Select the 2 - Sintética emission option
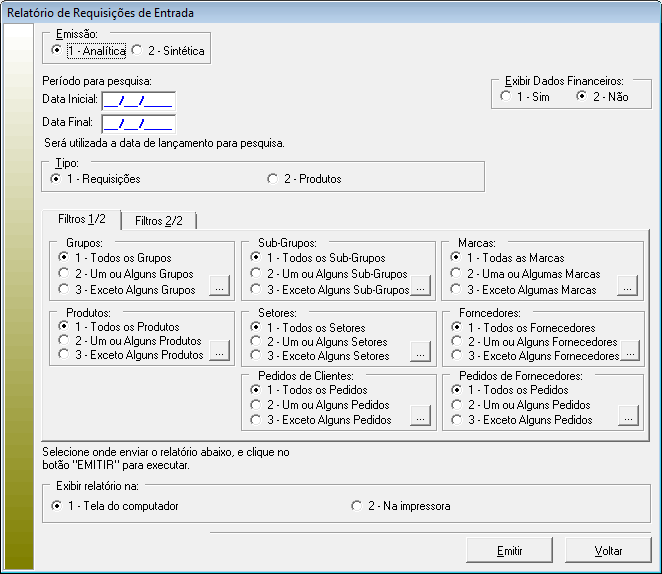This screenshot has width=662, height=574. click(x=137, y=48)
